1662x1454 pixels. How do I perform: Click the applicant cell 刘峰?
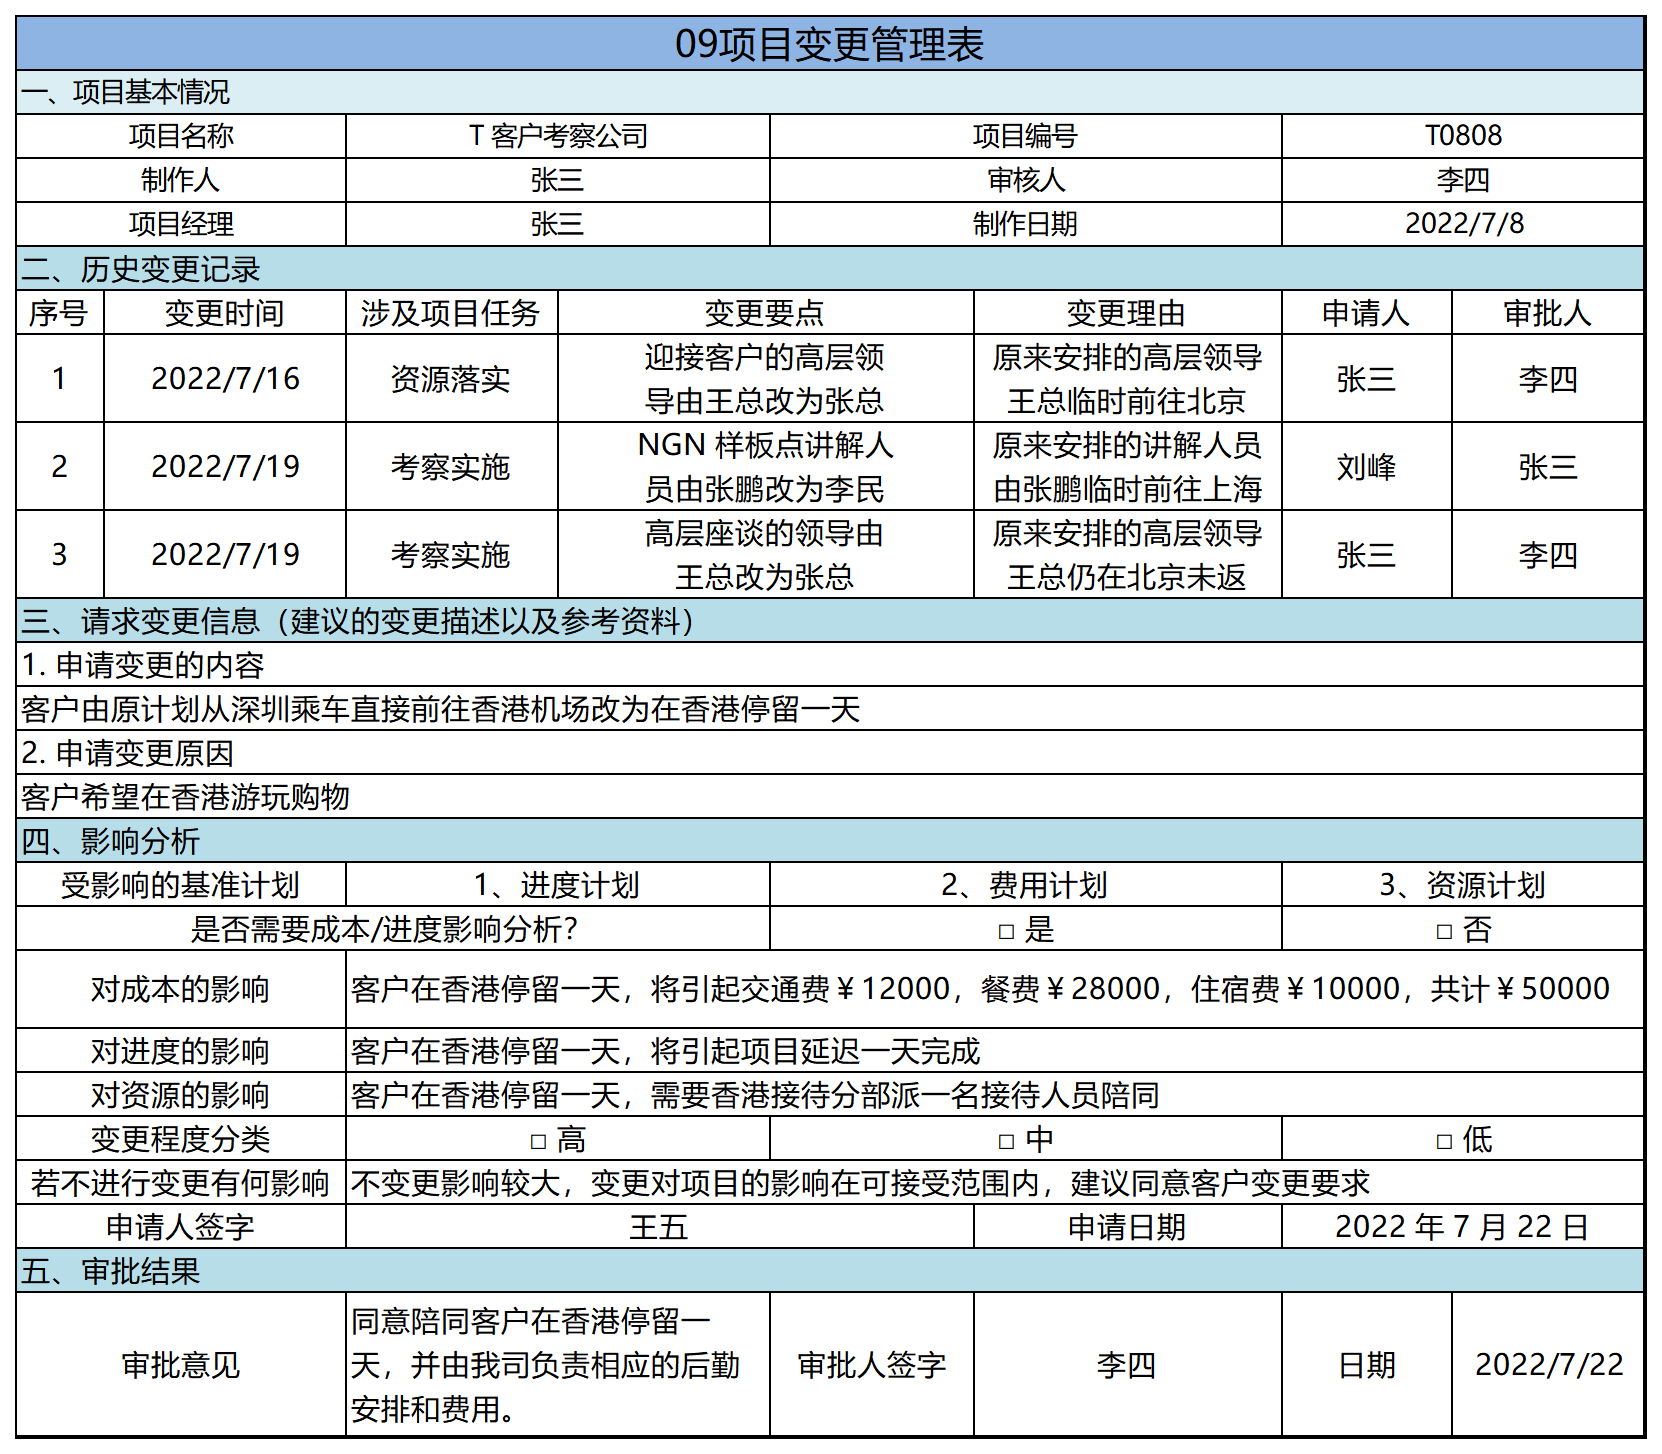pos(1366,467)
